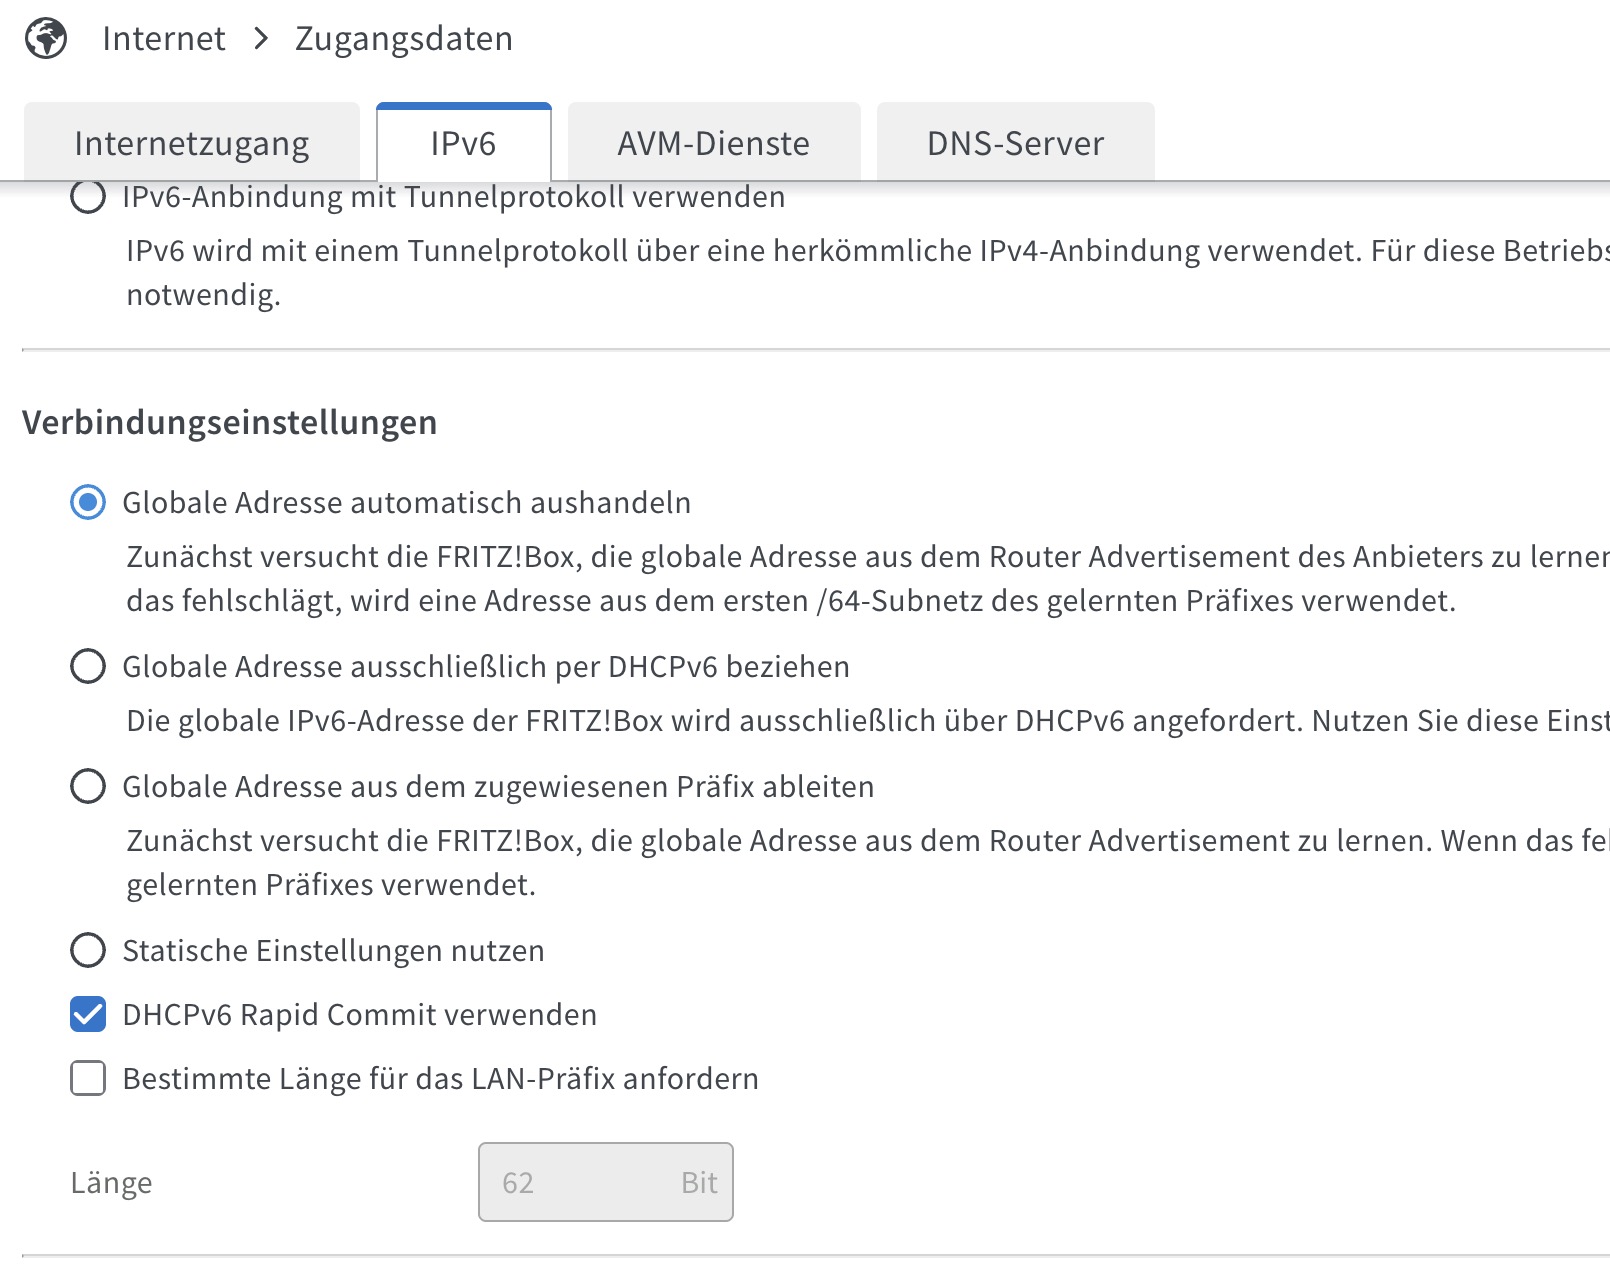Select the IPv6 tab
Viewport: 1610px width, 1268px height.
464,142
